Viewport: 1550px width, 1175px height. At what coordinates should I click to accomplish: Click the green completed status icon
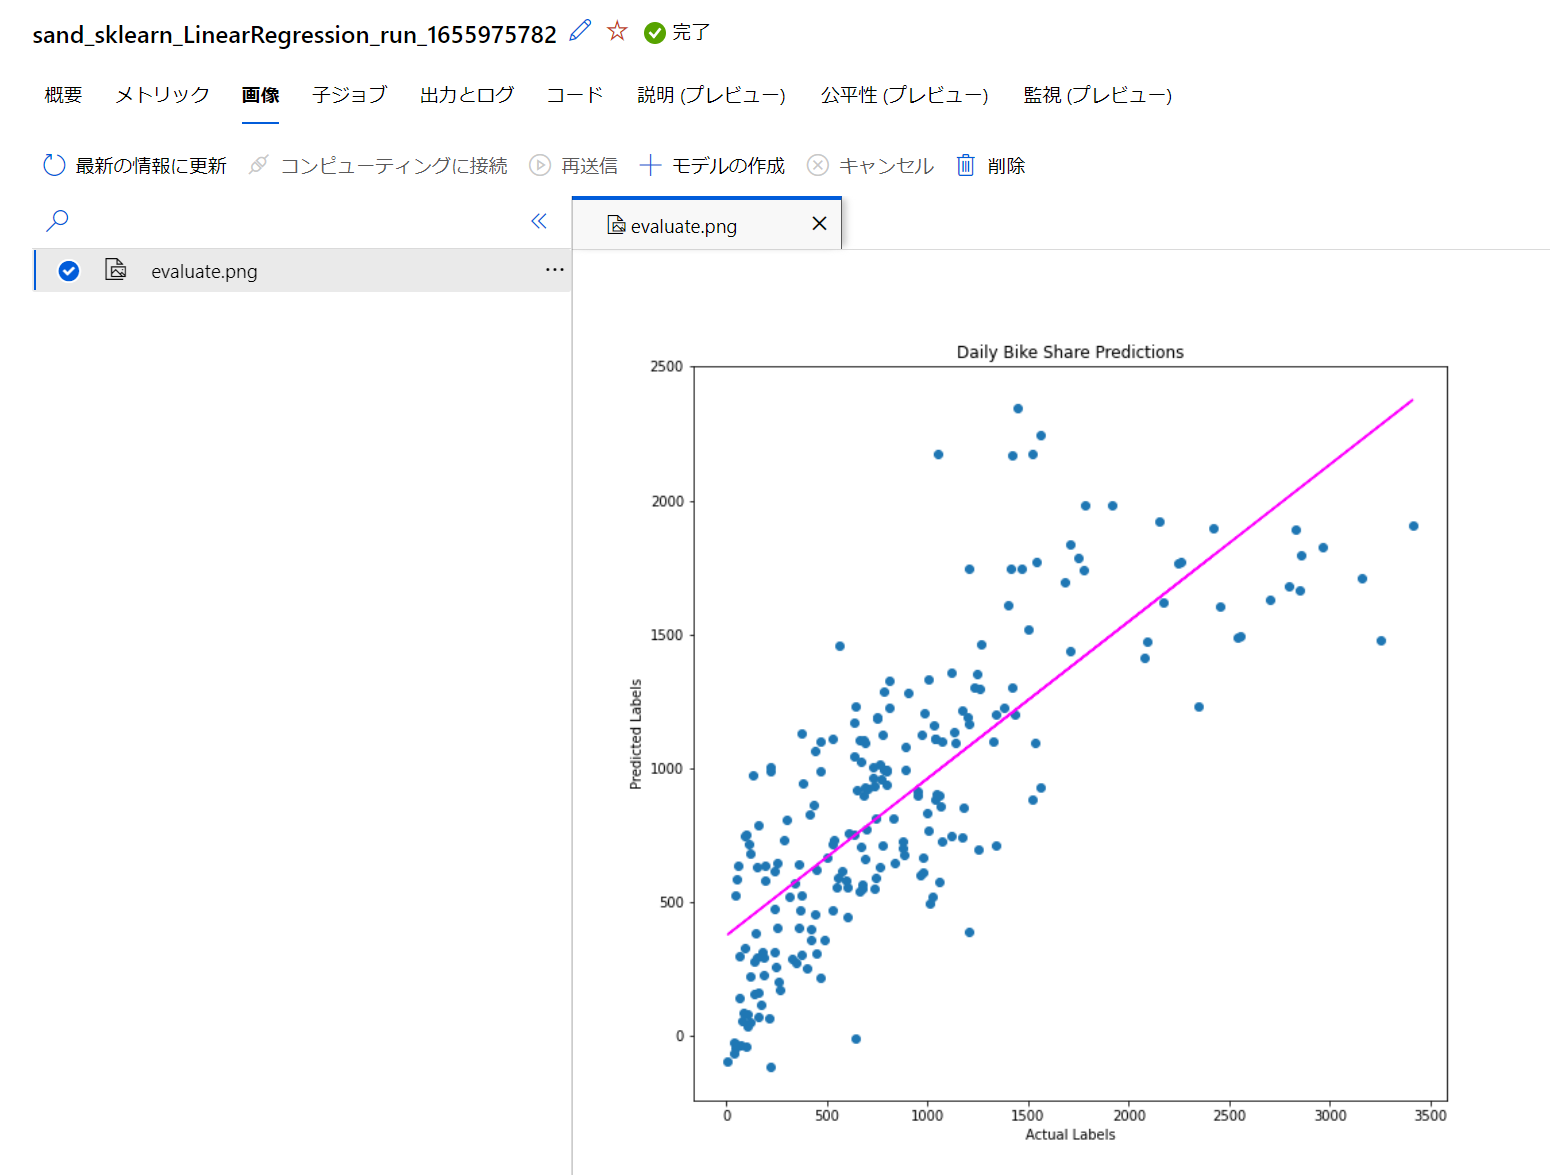coord(655,33)
